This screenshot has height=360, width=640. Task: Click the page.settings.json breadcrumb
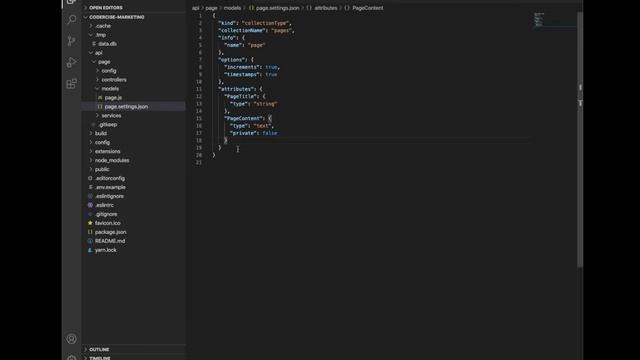[278, 8]
